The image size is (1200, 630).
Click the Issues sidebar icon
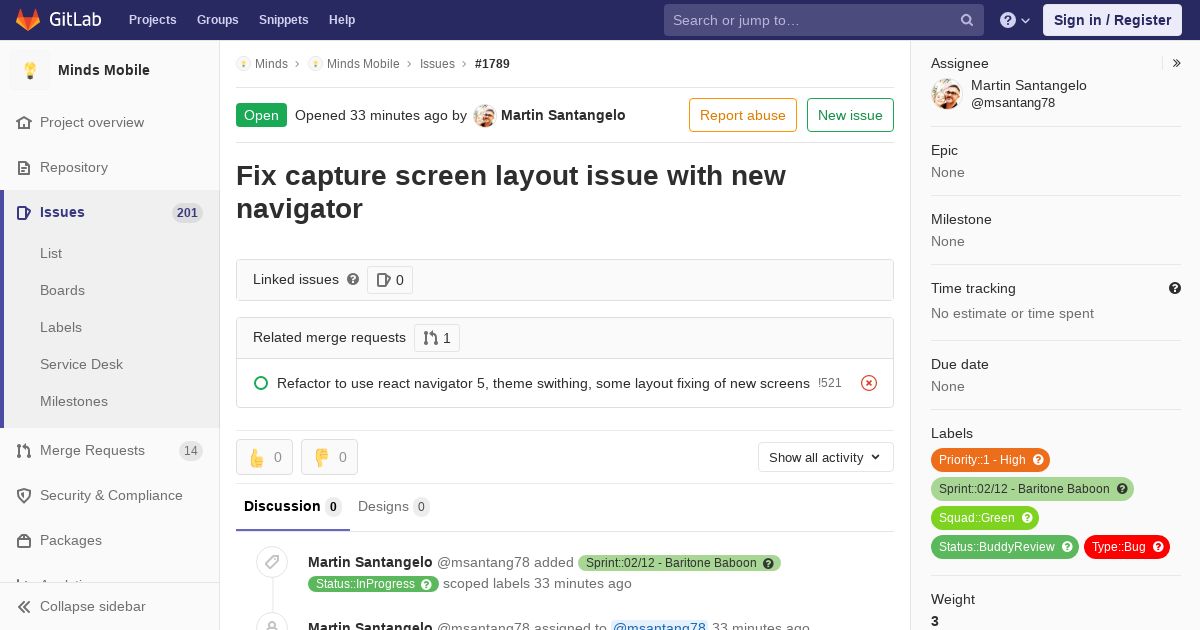[24, 212]
